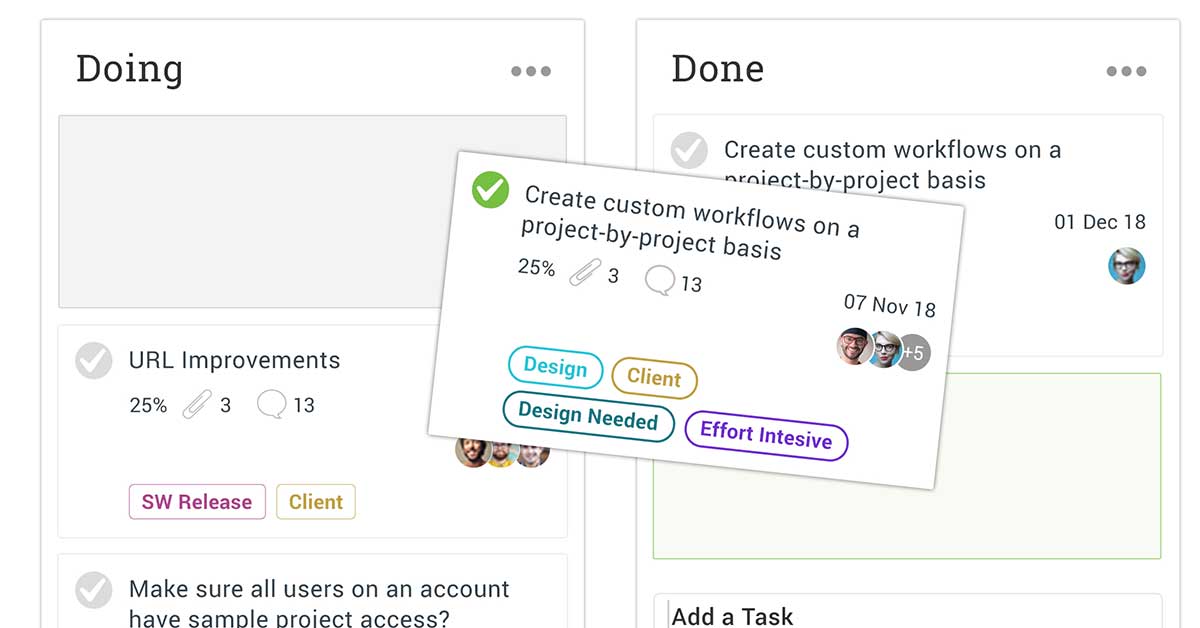Screen dimensions: 1200x628
Task: Toggle the green checkmark on dragged card
Action: (x=490, y=189)
